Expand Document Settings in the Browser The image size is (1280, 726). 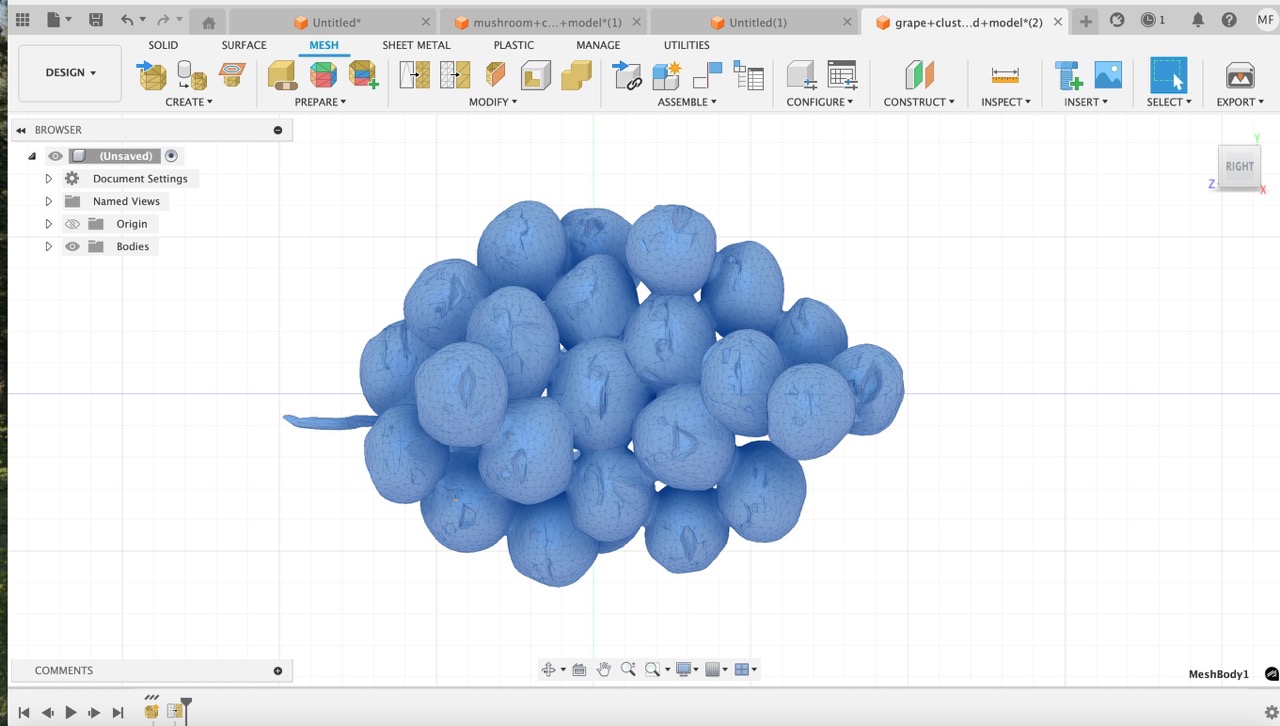point(48,178)
